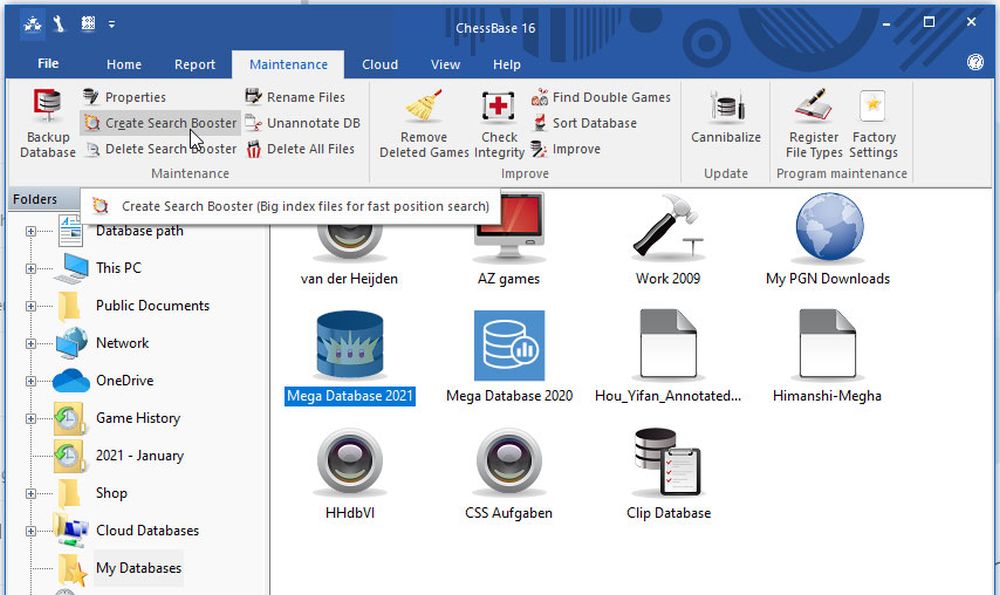Run Check Integrity tool
Viewport: 1000px width, 595px height.
(498, 108)
